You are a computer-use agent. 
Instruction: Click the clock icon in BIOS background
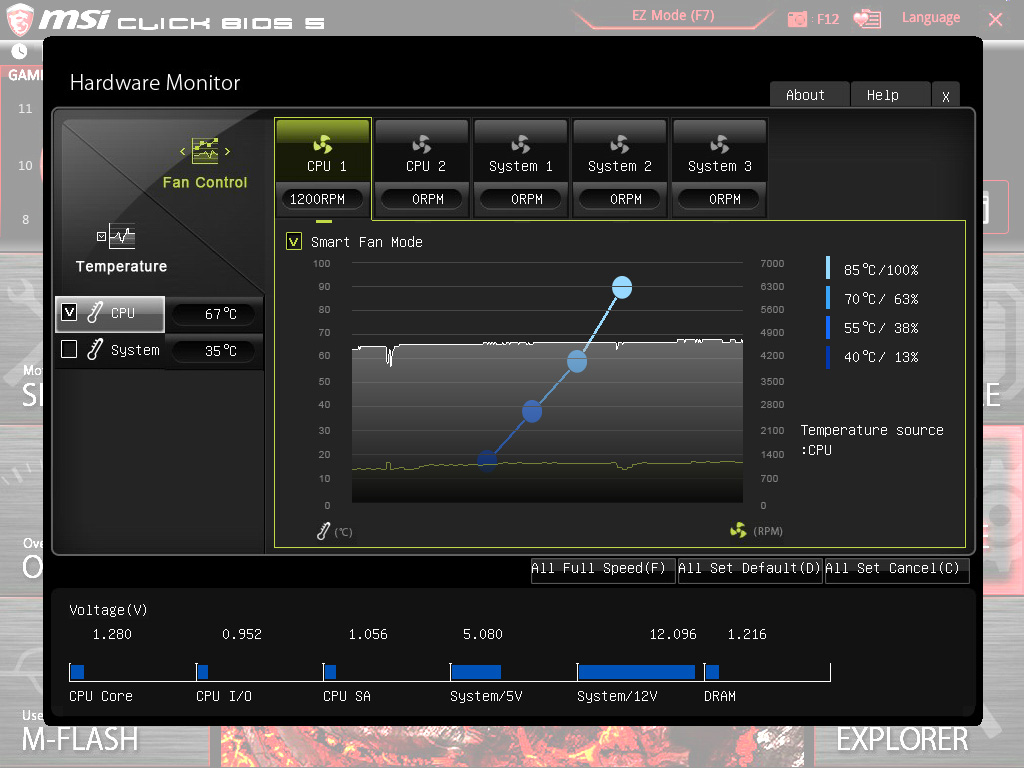pos(19,51)
